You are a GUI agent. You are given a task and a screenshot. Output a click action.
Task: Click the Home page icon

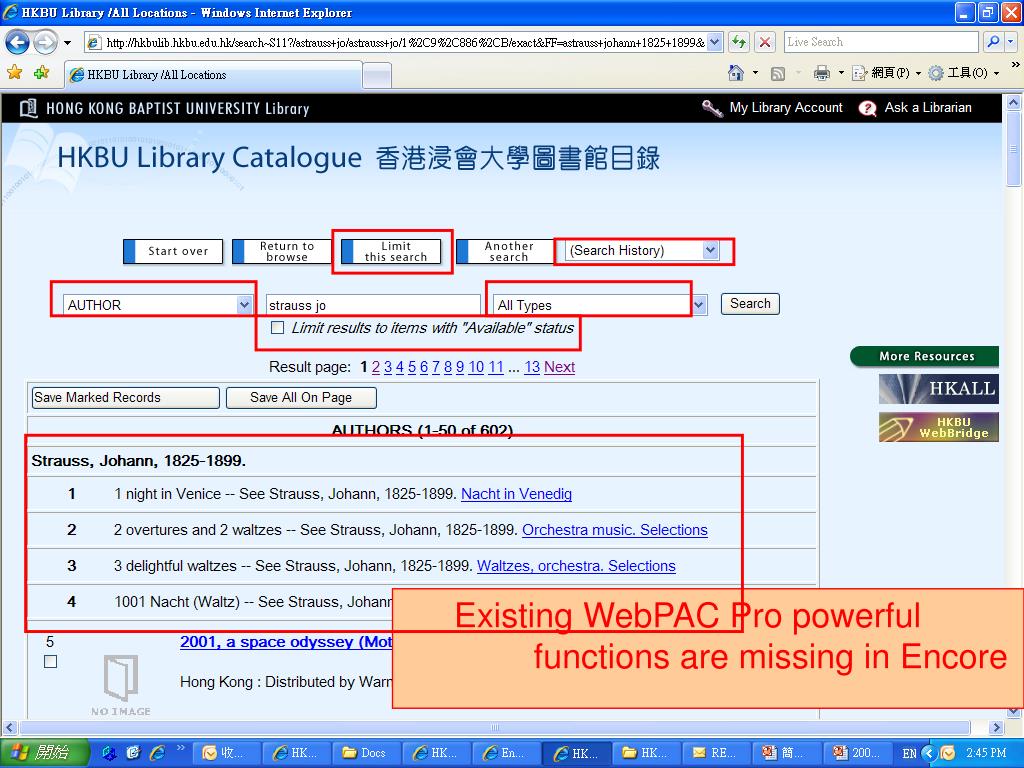tap(736, 73)
